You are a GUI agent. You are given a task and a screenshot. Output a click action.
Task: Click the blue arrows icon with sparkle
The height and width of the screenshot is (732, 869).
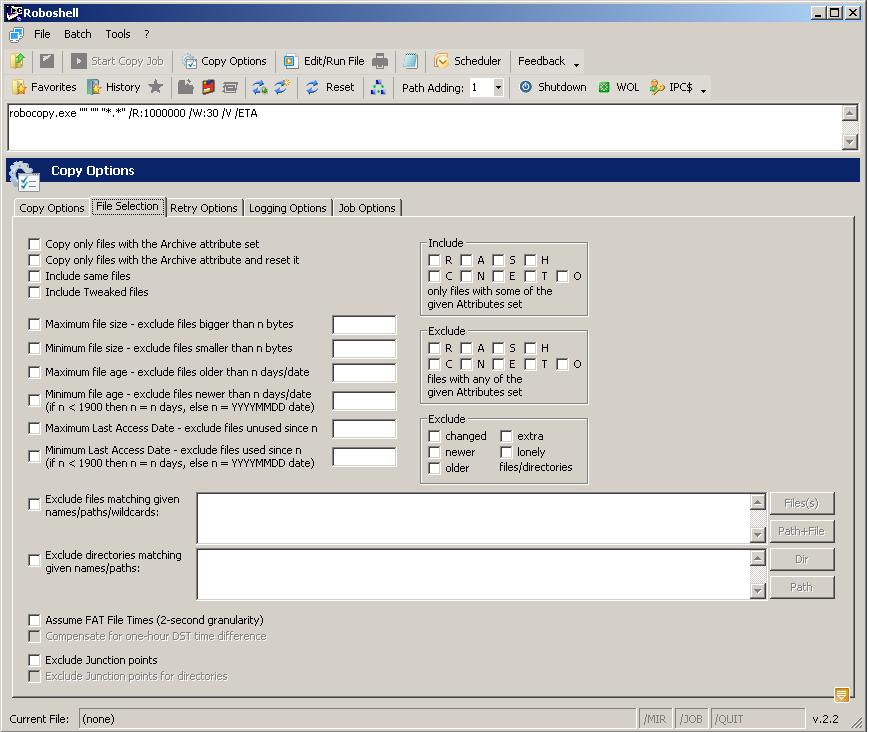282,87
